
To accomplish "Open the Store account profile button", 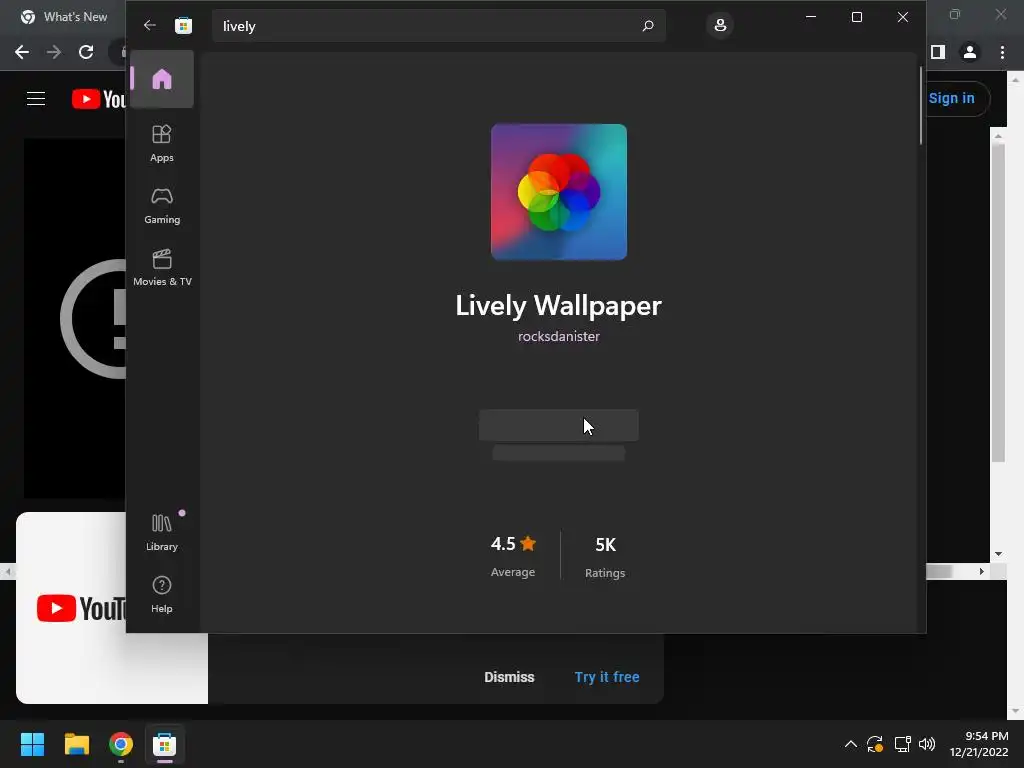I will point(720,25).
